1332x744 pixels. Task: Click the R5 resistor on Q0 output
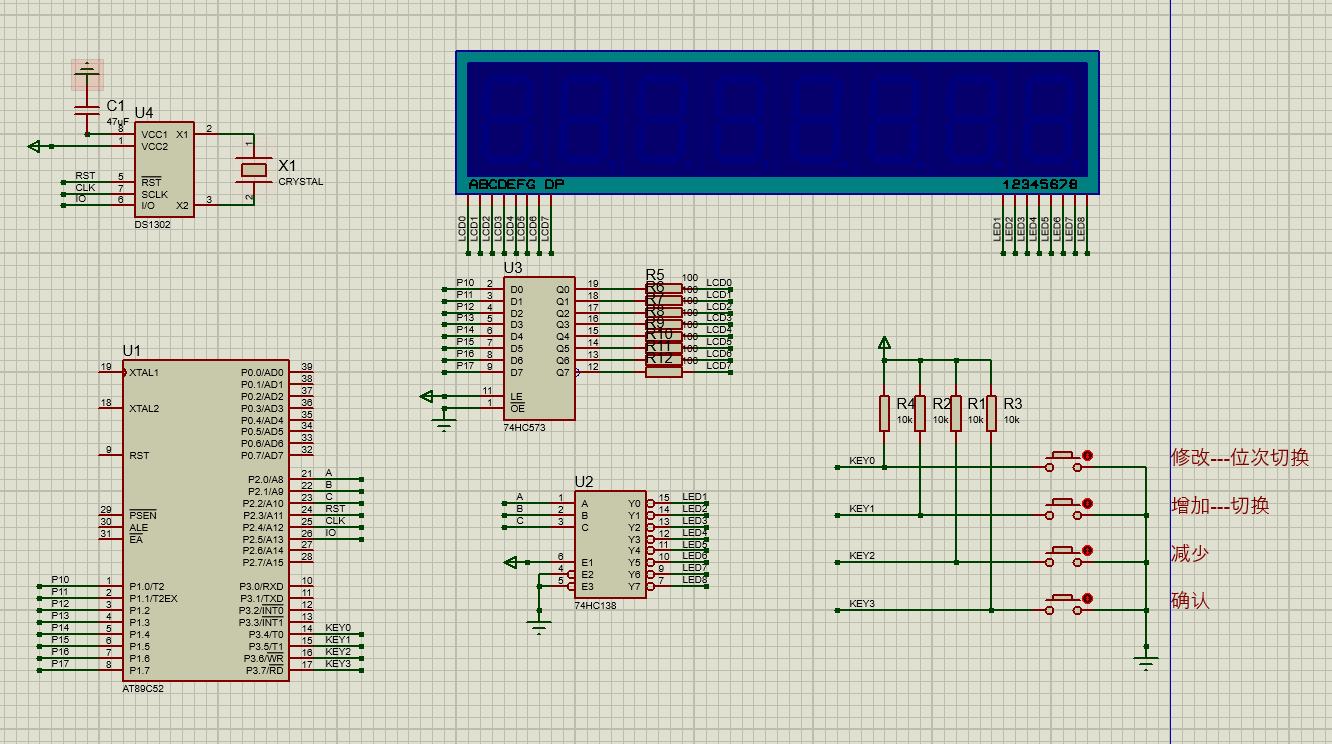click(664, 289)
